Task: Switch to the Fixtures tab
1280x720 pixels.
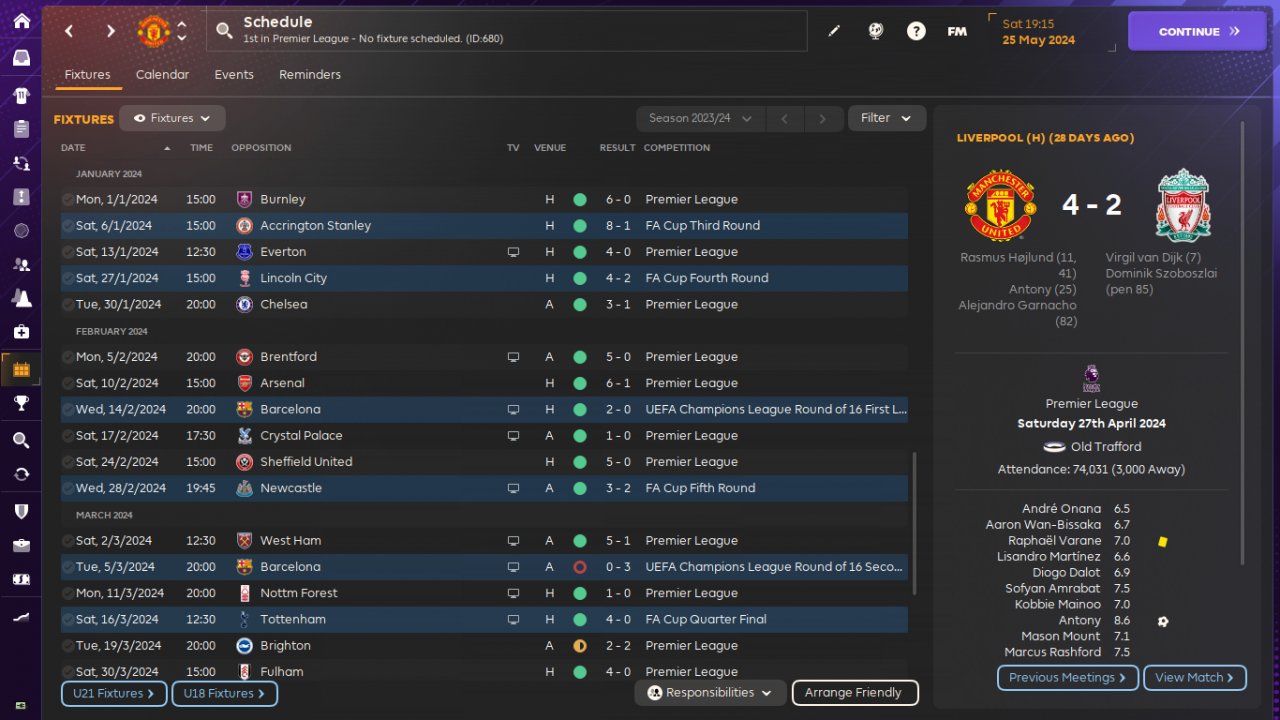Action: (x=87, y=75)
